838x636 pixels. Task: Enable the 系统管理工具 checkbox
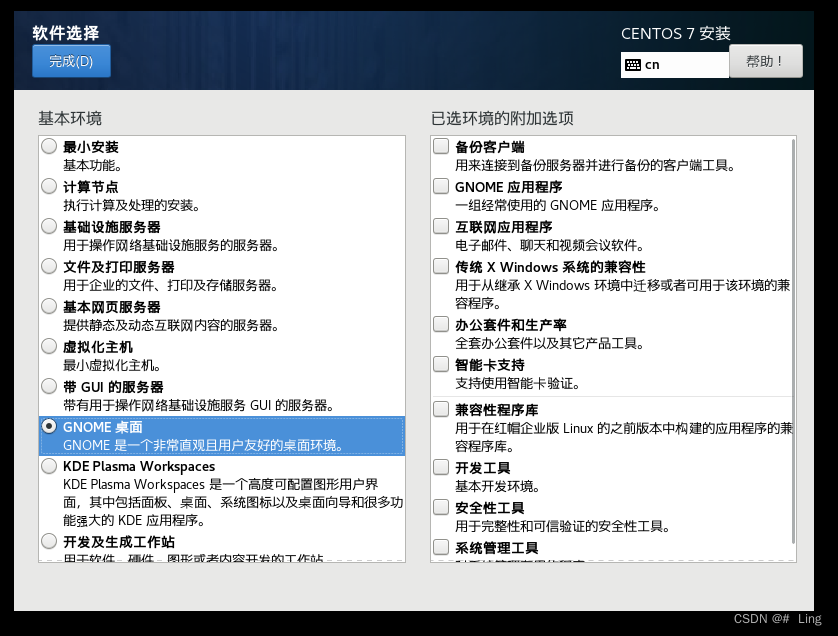[441, 547]
